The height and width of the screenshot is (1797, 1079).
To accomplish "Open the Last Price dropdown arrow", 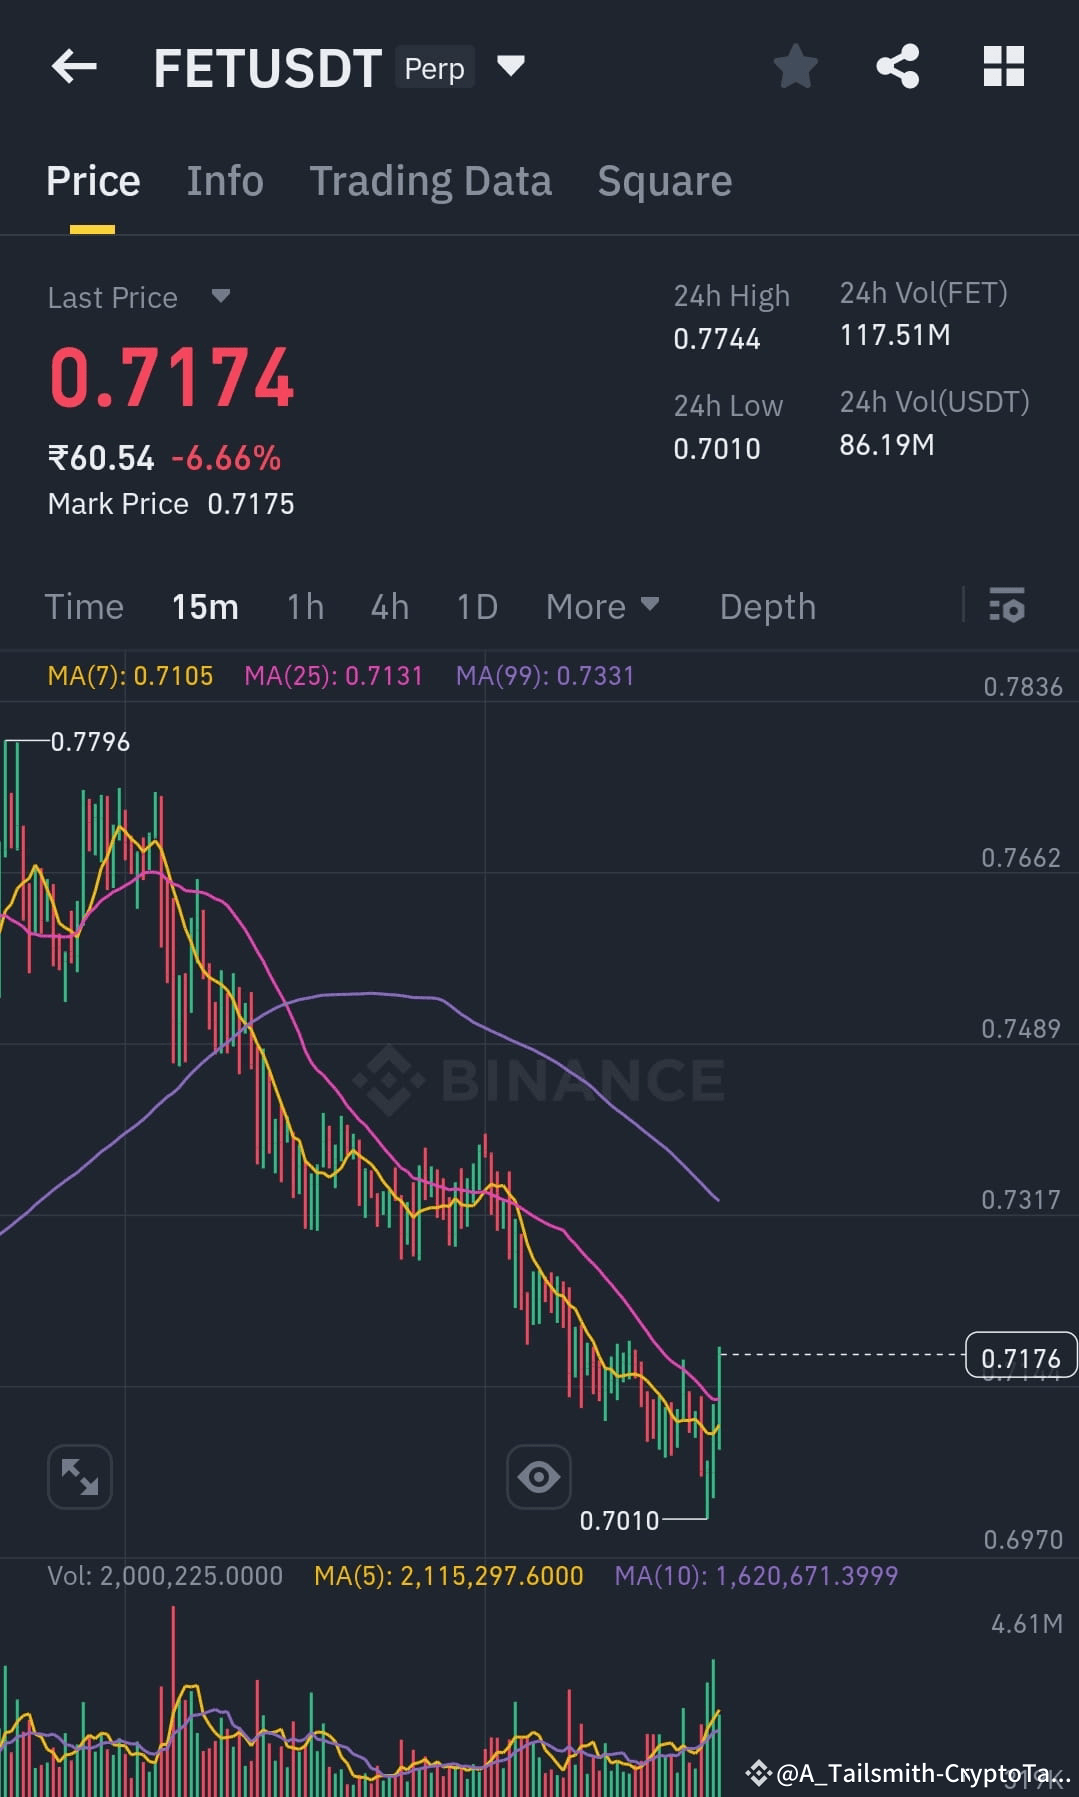I will tap(221, 296).
